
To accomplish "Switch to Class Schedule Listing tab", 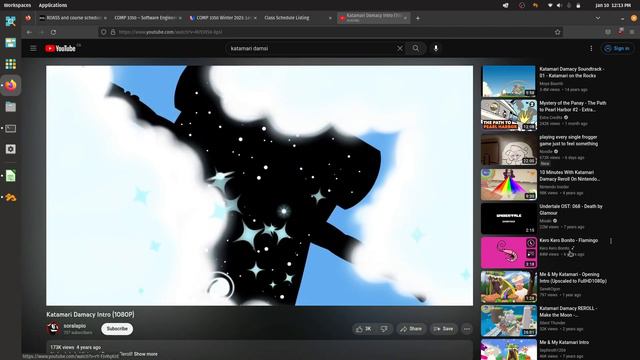I will click(x=297, y=18).
